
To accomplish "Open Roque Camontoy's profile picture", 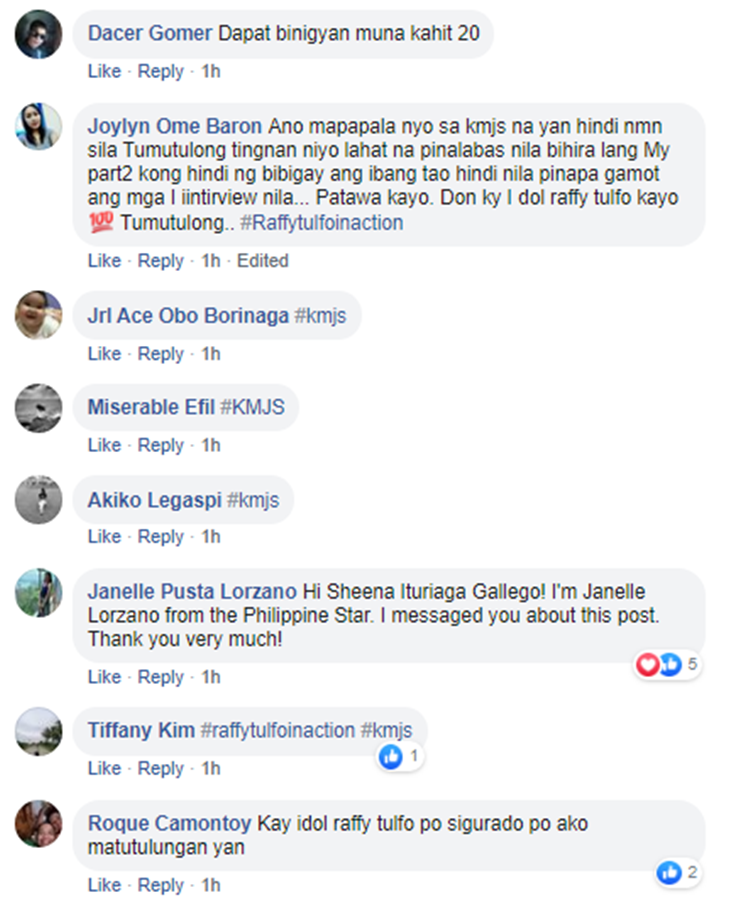I will click(x=39, y=824).
